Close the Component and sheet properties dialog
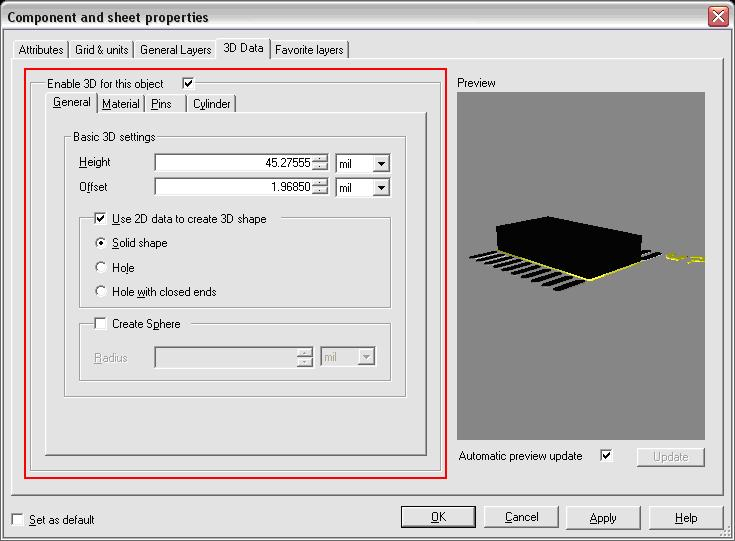The height and width of the screenshot is (541, 735). 718,16
